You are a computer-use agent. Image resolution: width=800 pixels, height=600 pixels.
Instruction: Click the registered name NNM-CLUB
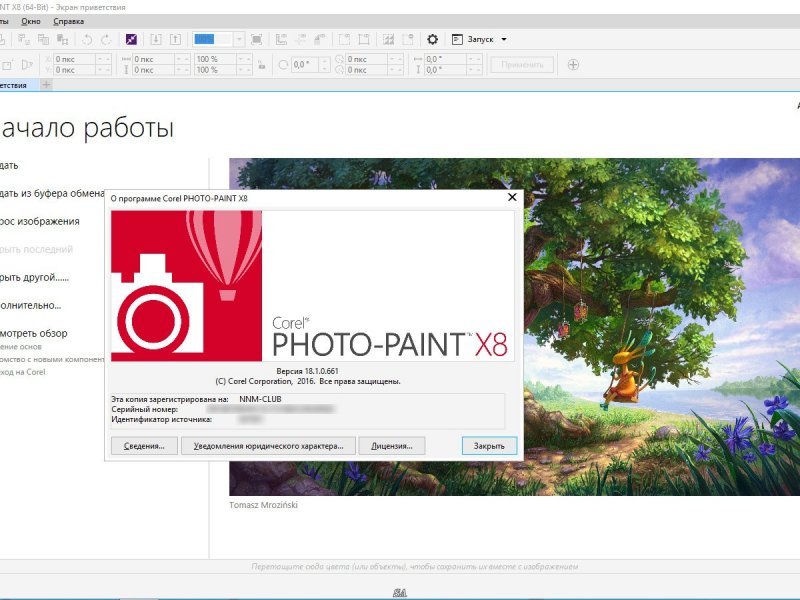click(x=260, y=399)
